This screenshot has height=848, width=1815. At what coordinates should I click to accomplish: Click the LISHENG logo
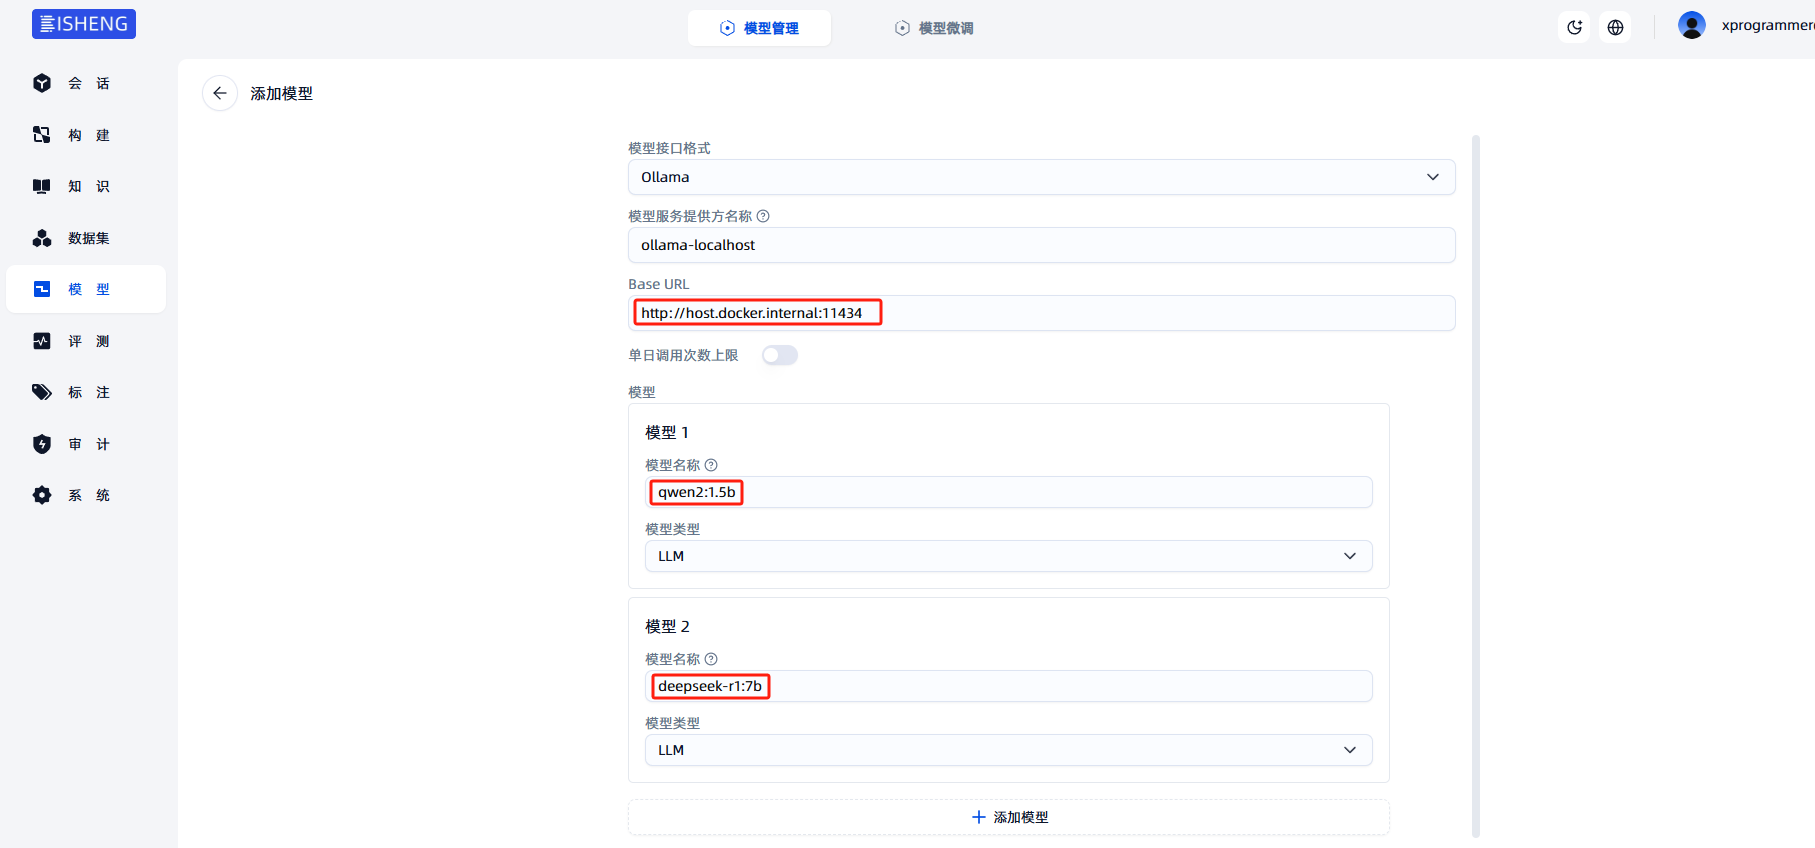click(84, 24)
